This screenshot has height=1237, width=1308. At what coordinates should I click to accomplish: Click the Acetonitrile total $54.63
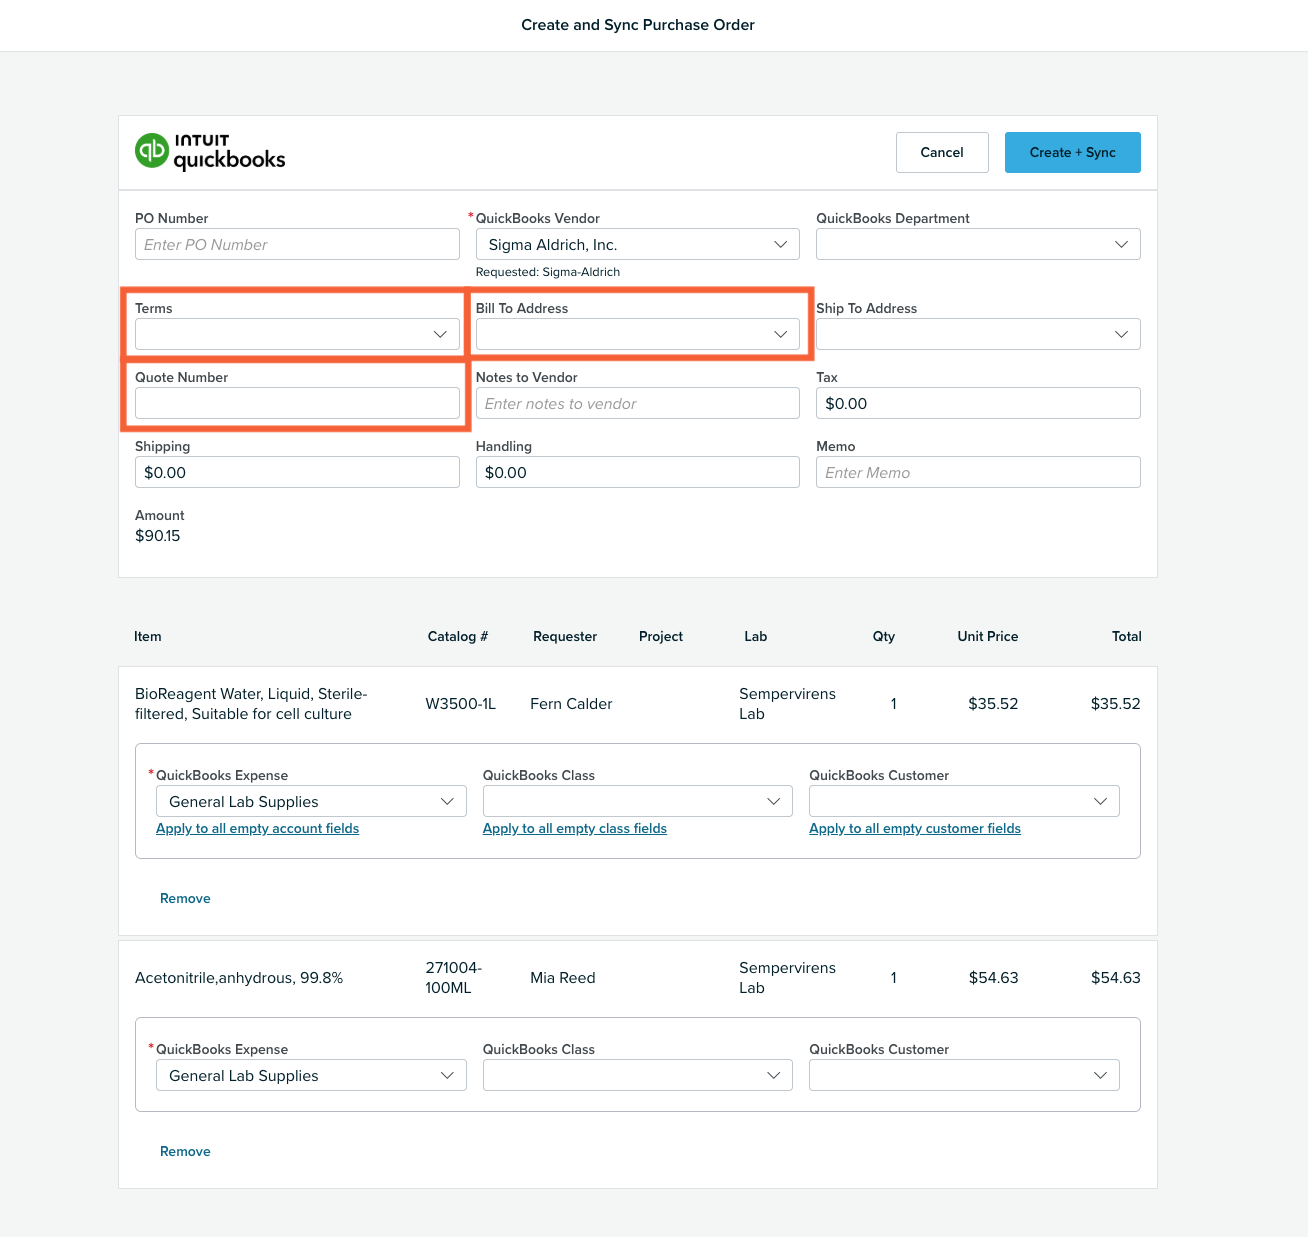pos(1115,977)
